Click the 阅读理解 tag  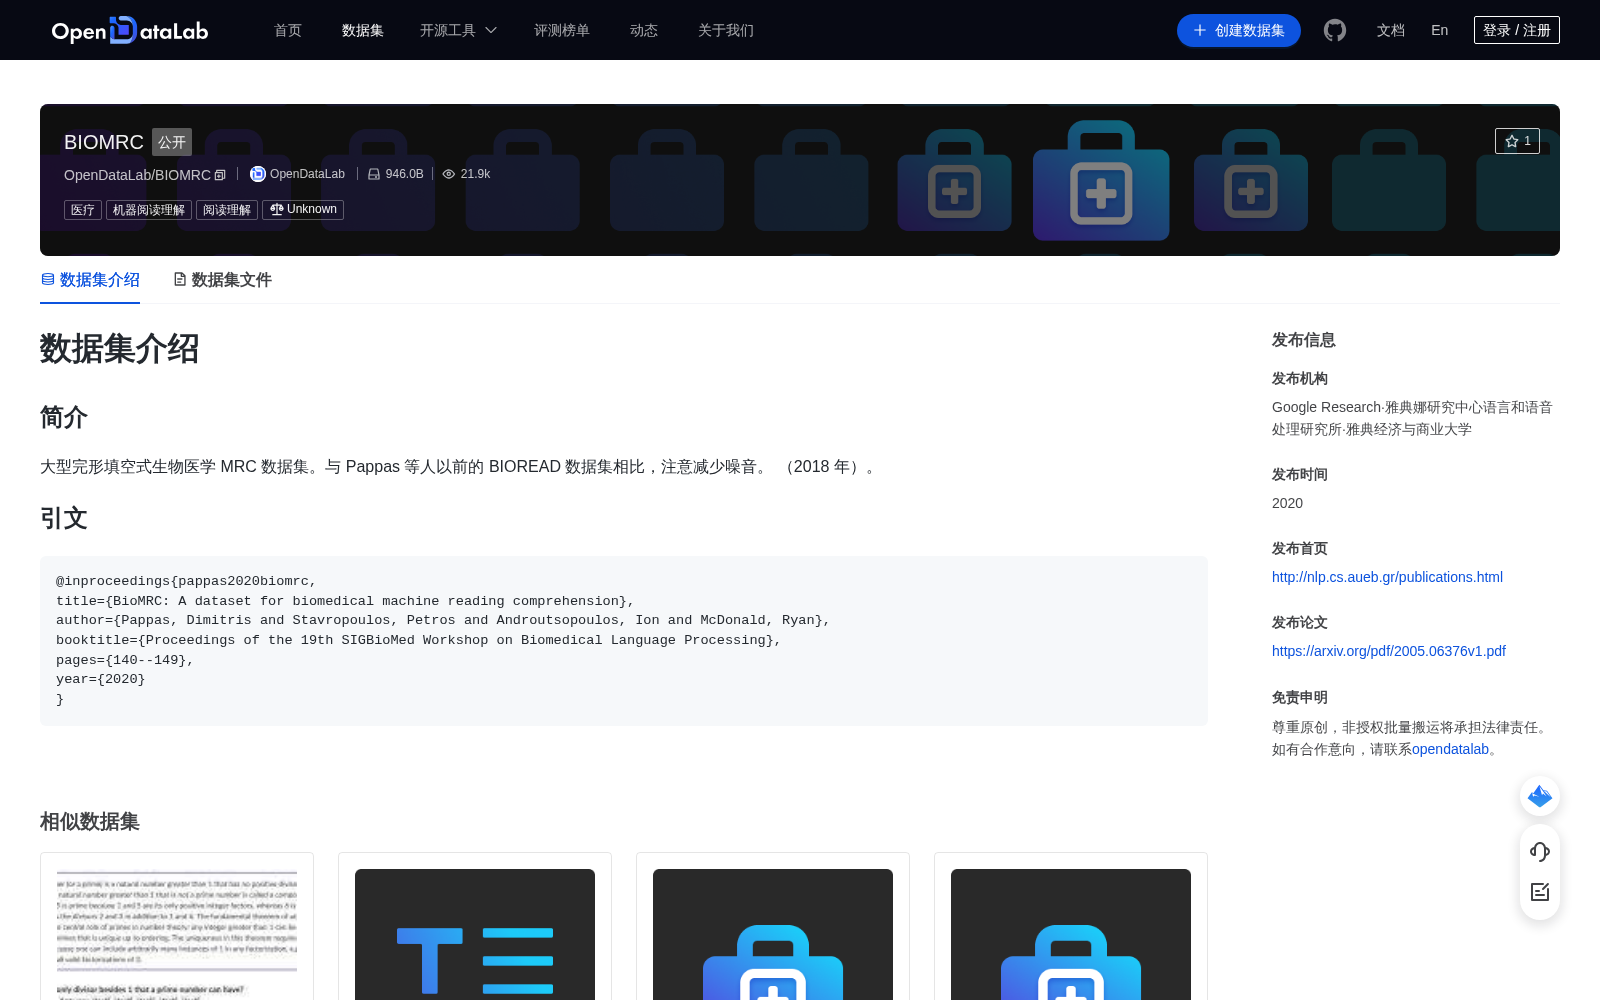pos(227,210)
